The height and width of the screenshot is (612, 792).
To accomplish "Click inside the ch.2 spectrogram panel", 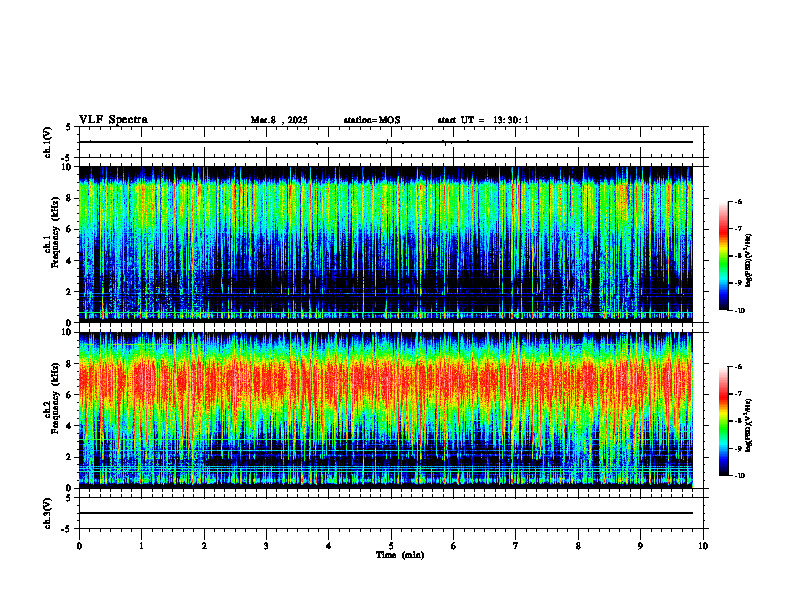I will (x=385, y=410).
